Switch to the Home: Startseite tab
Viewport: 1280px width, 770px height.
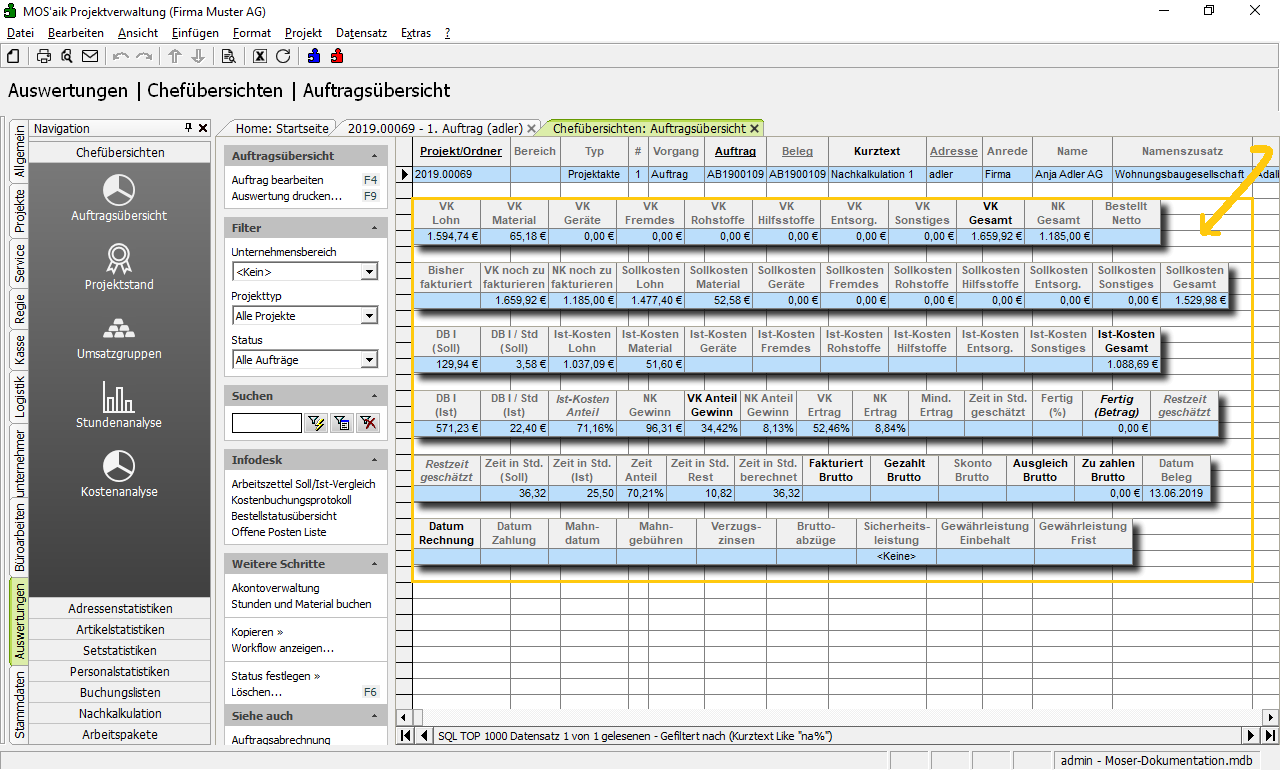282,128
